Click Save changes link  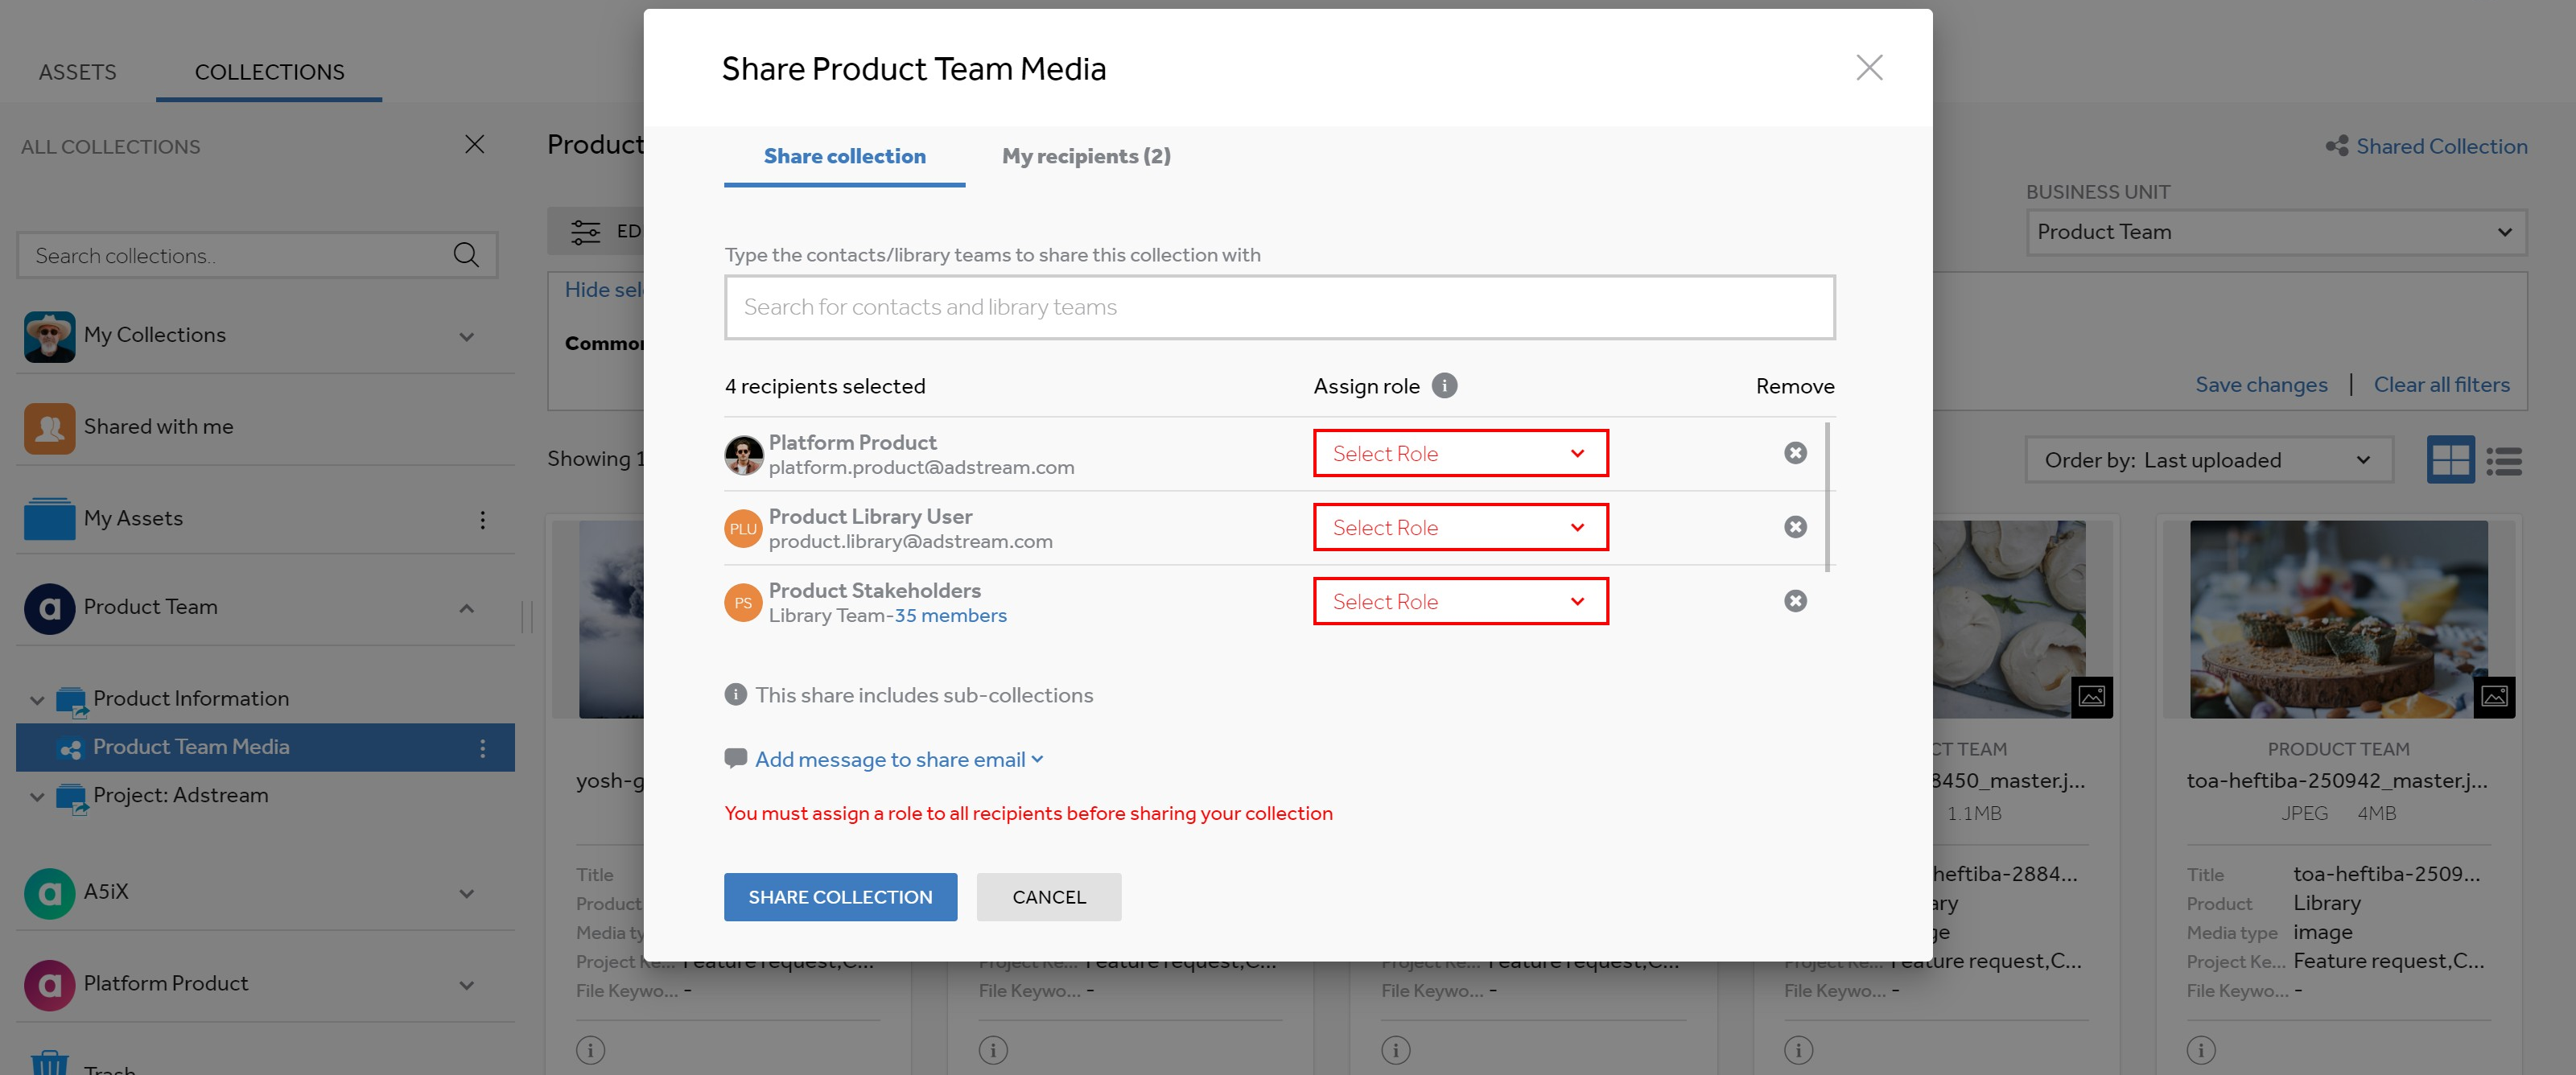pyautogui.click(x=2261, y=385)
